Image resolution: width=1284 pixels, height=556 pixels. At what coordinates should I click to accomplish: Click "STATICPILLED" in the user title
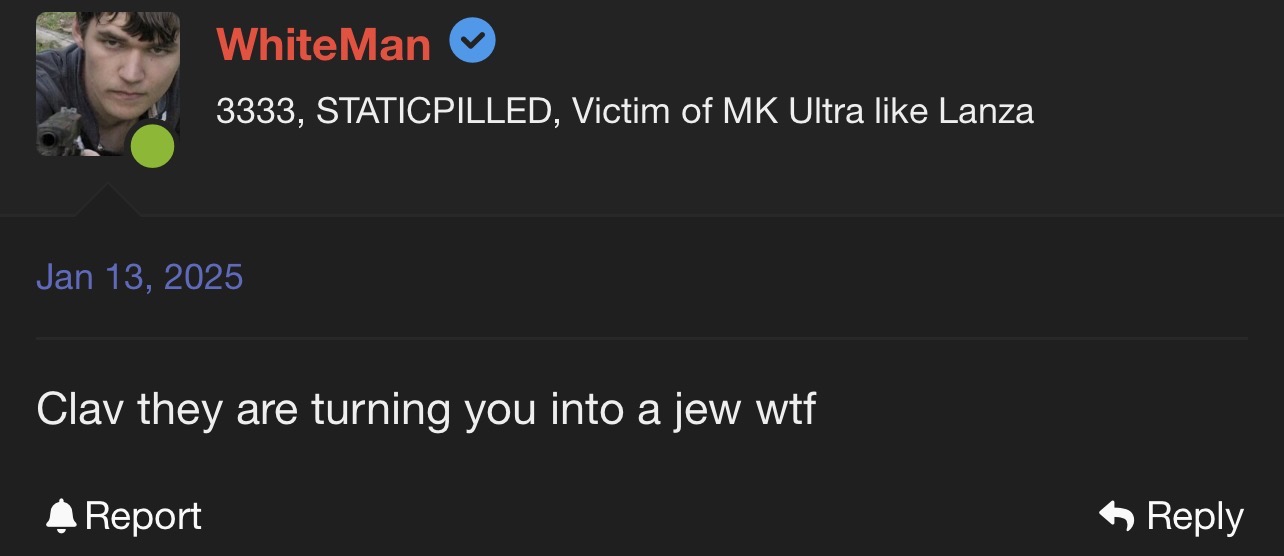tap(436, 110)
